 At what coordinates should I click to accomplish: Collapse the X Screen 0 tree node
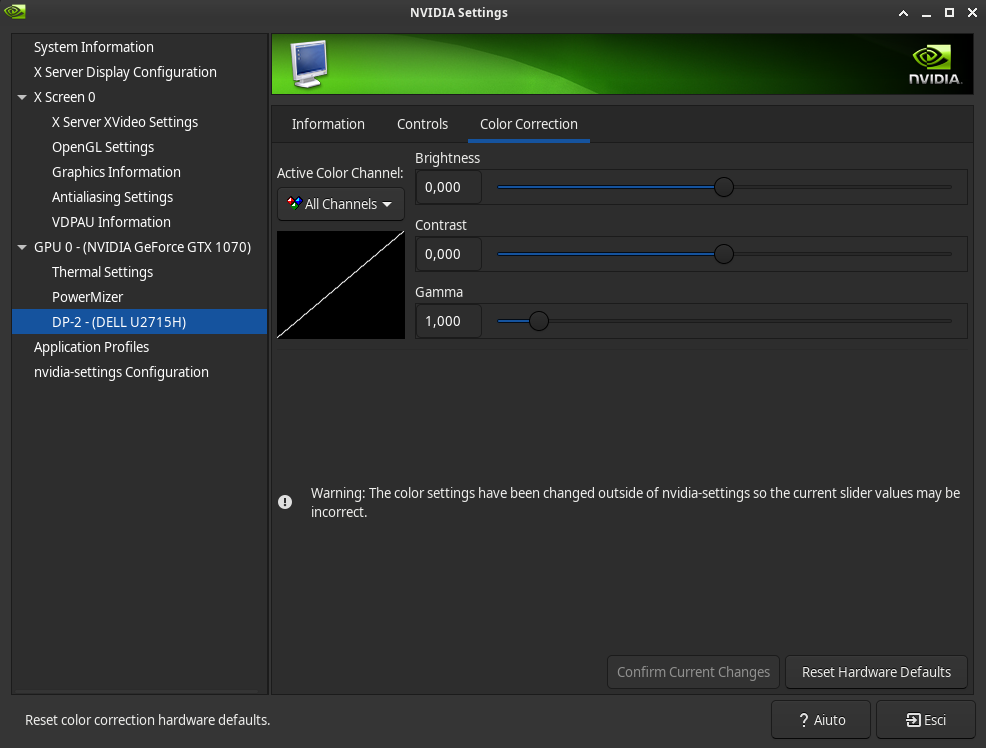coord(22,97)
